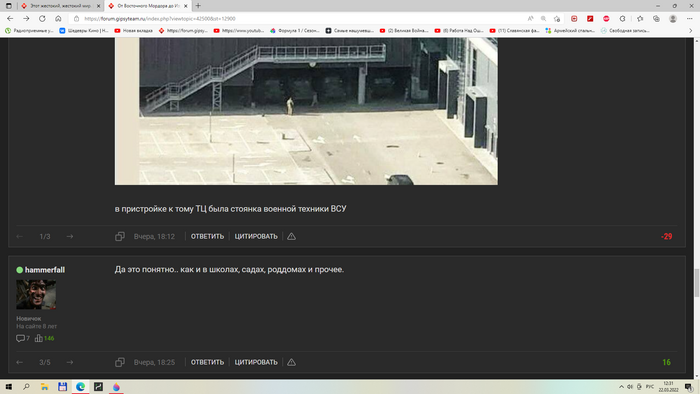Open tab actions menu icon at top-left
This screenshot has height=394, width=700.
coord(8,6)
